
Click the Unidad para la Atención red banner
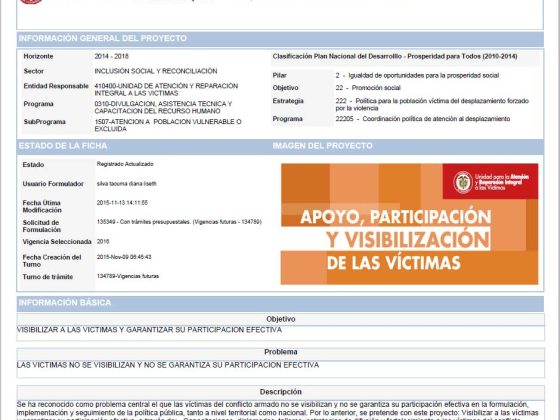click(490, 181)
